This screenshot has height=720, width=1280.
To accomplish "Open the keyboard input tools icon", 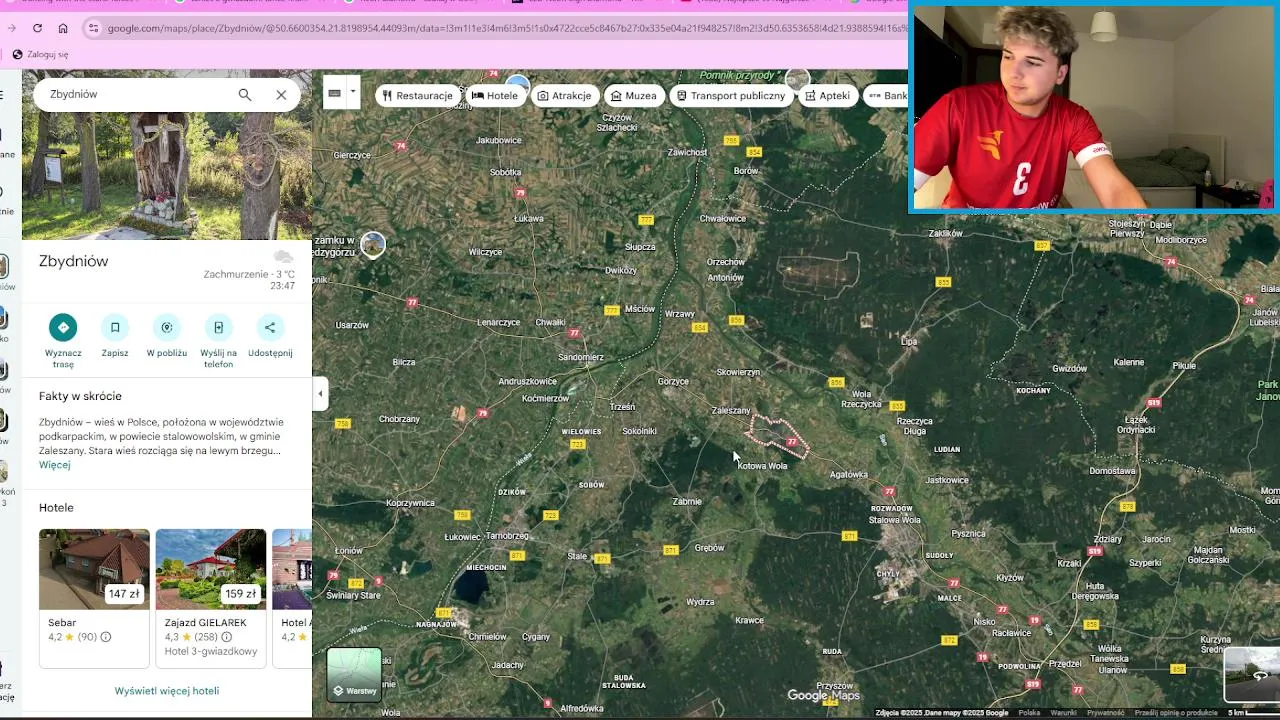I will click(x=335, y=93).
